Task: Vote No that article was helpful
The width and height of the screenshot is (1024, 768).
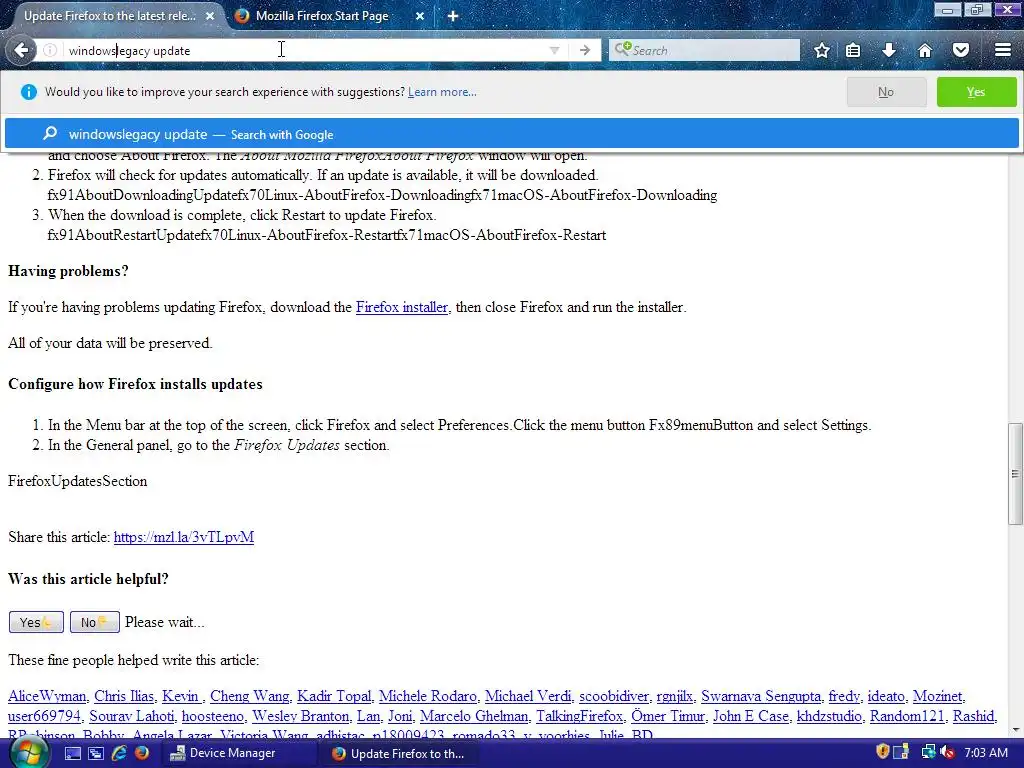Action: 94,622
